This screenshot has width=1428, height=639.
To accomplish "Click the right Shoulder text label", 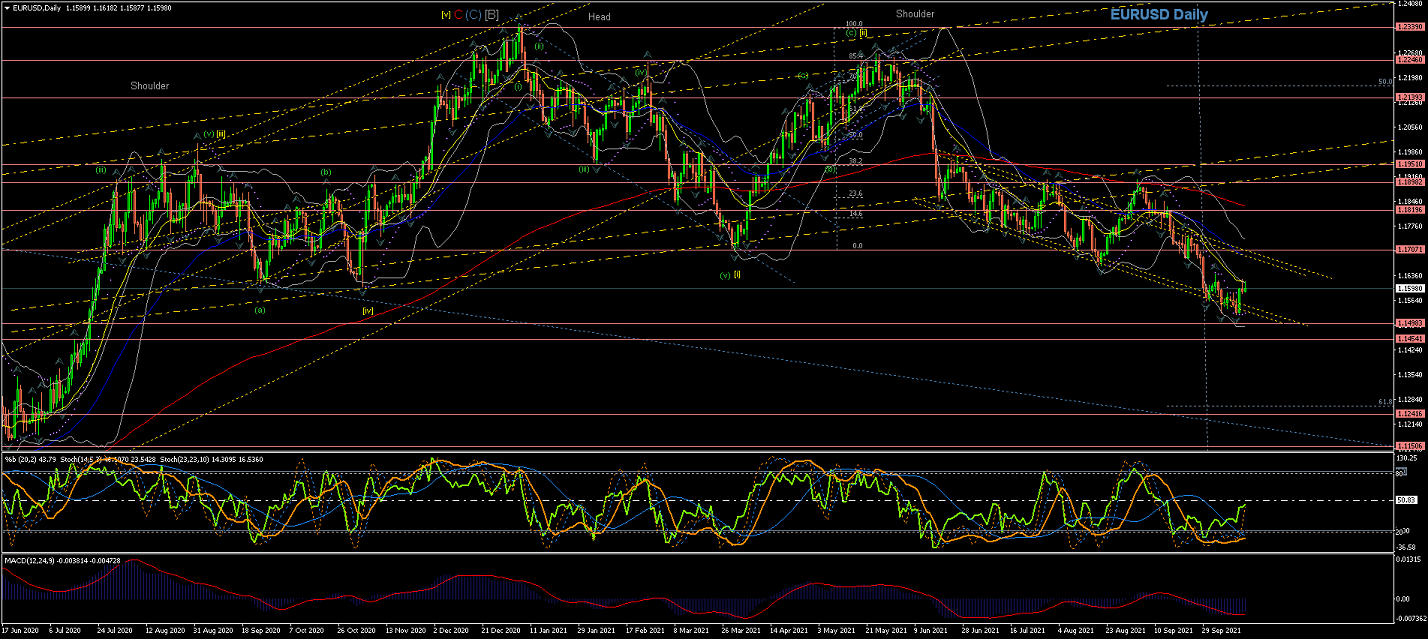I will click(915, 14).
